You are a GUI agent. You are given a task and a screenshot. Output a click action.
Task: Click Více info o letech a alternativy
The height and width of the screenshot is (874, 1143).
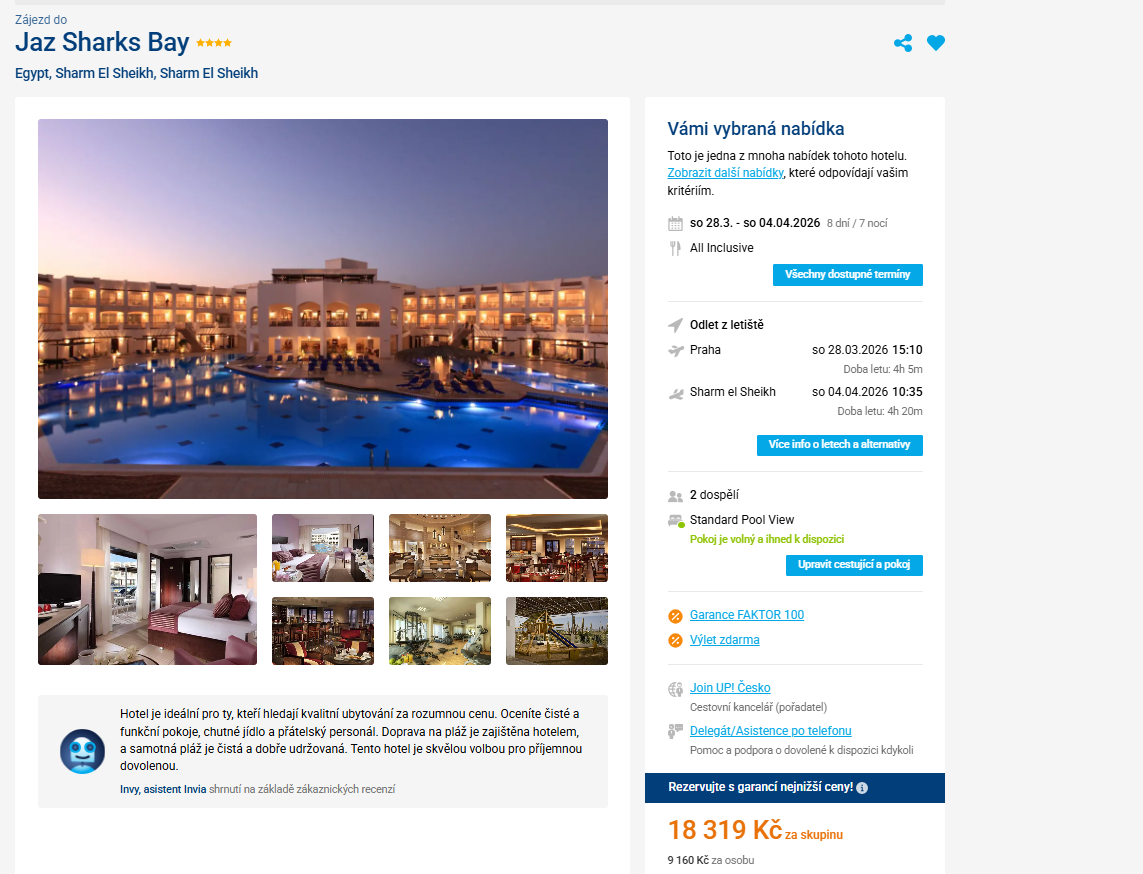coord(840,445)
